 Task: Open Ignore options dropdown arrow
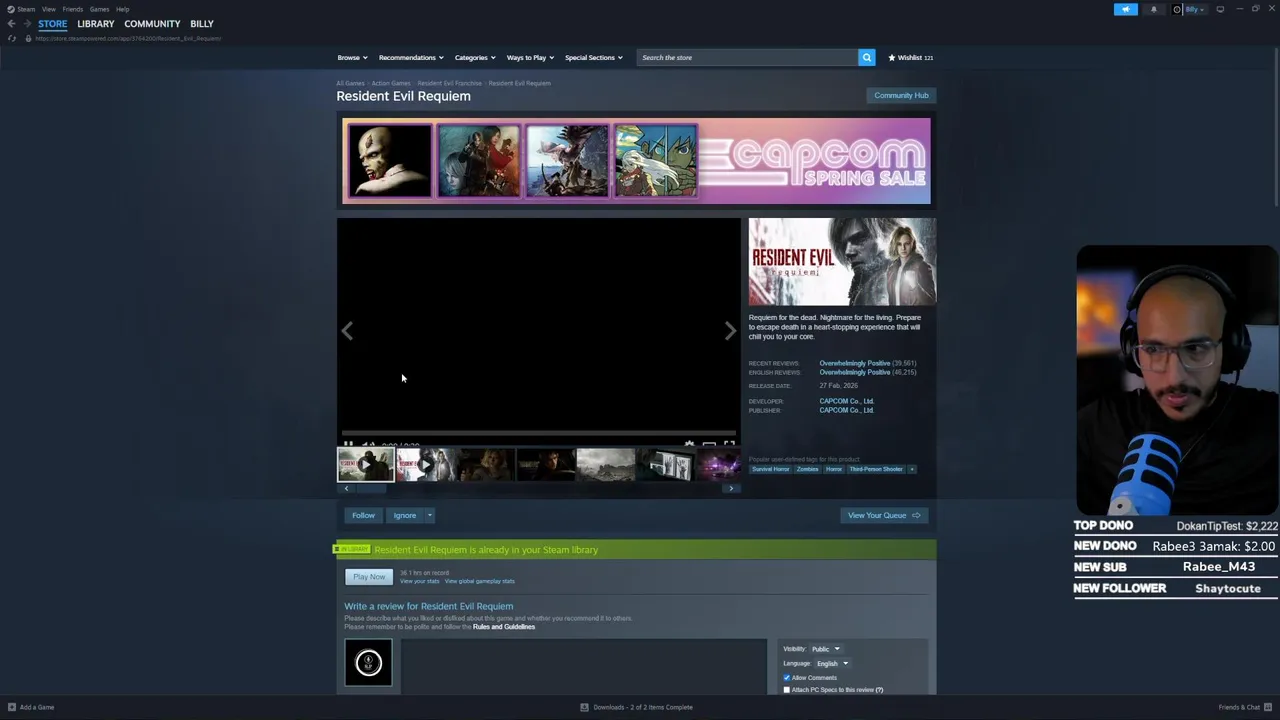(x=430, y=515)
